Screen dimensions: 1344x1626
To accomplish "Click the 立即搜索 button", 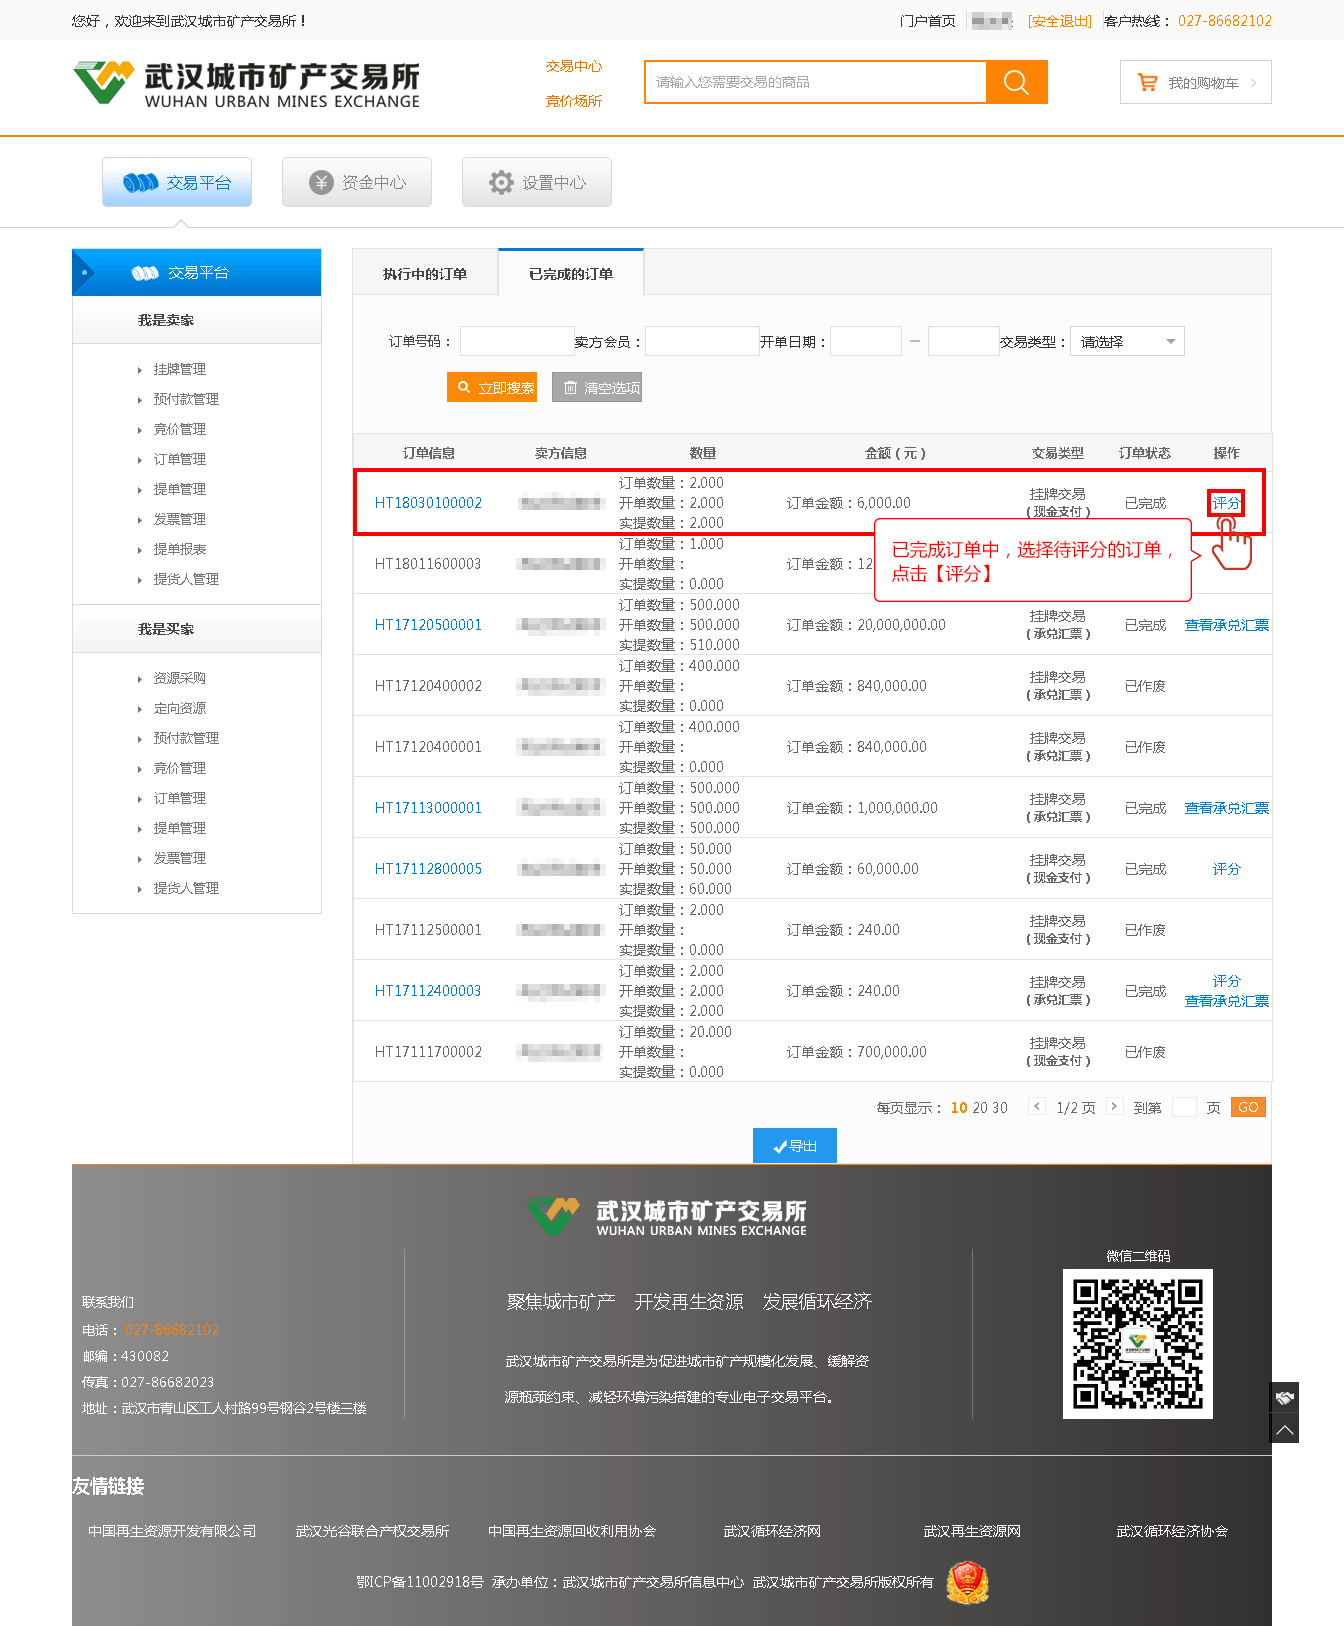I will point(492,388).
